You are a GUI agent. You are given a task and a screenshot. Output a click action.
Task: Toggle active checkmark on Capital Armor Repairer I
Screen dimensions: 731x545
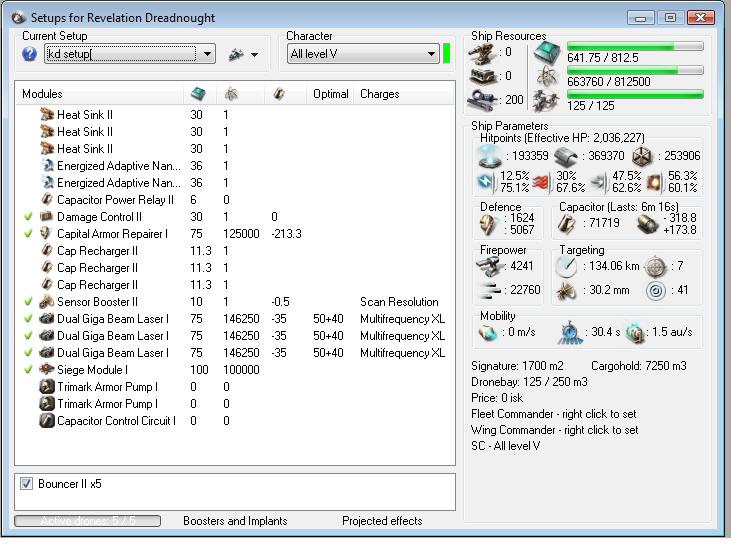coord(28,234)
